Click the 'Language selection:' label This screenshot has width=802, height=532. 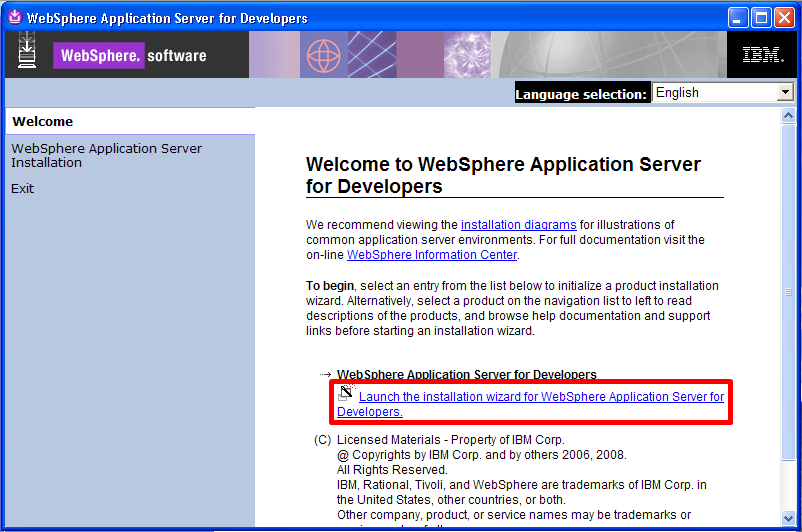tap(582, 94)
